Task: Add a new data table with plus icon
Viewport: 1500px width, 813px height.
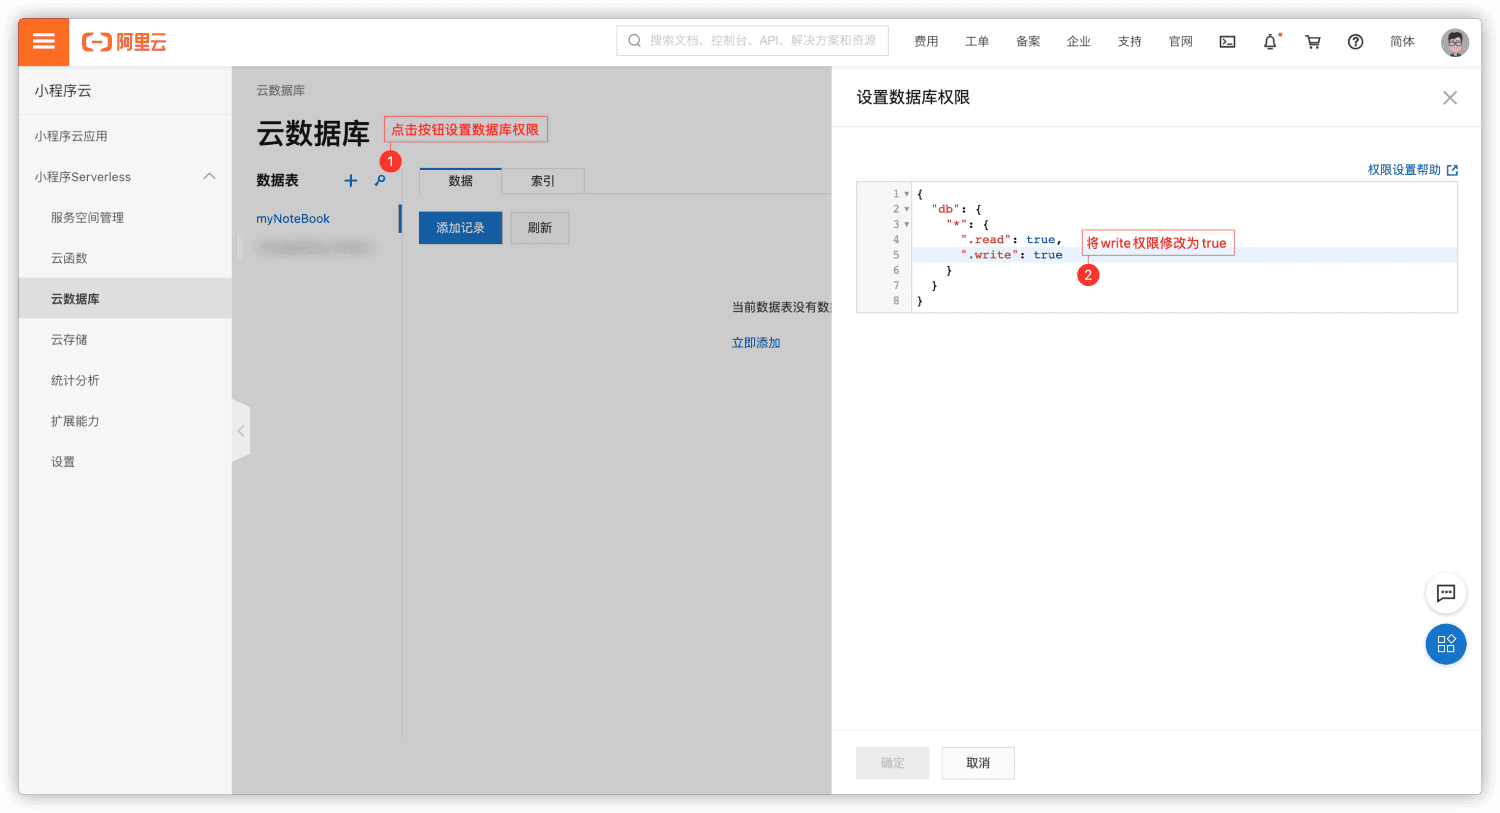Action: pyautogui.click(x=350, y=181)
